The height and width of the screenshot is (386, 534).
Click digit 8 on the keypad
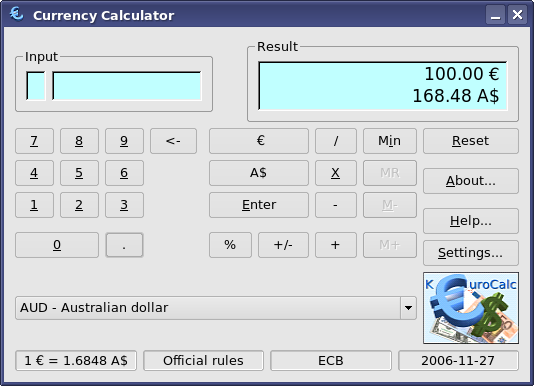79,141
